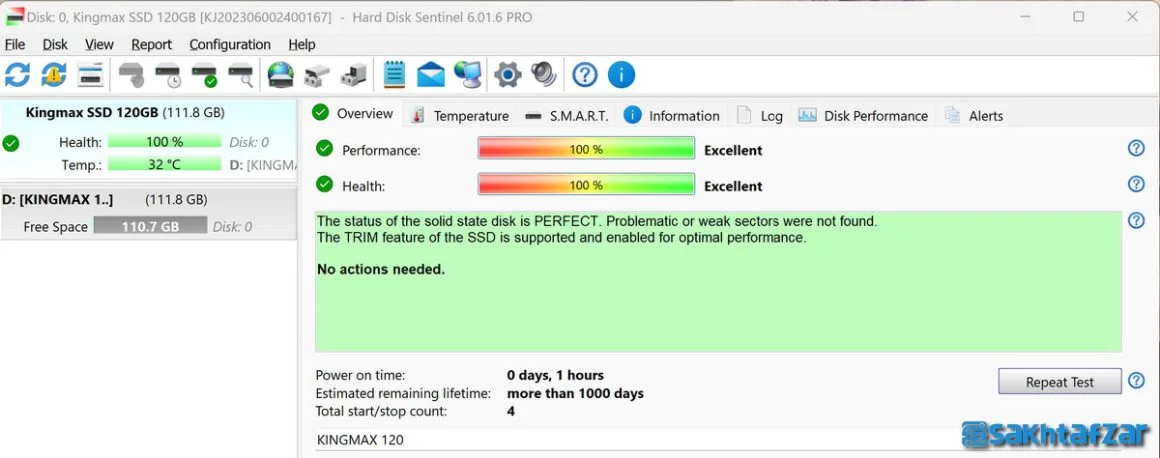Click the globe over disk toolbar icon

(280, 75)
